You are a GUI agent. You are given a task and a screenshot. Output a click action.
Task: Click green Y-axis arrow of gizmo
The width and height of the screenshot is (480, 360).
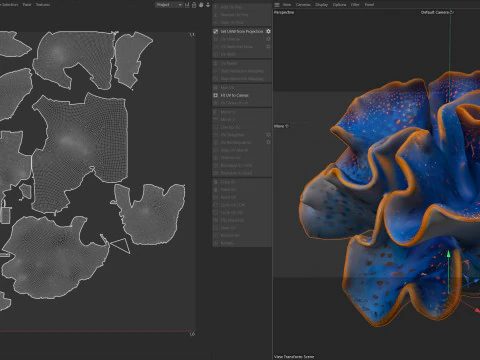(449, 254)
